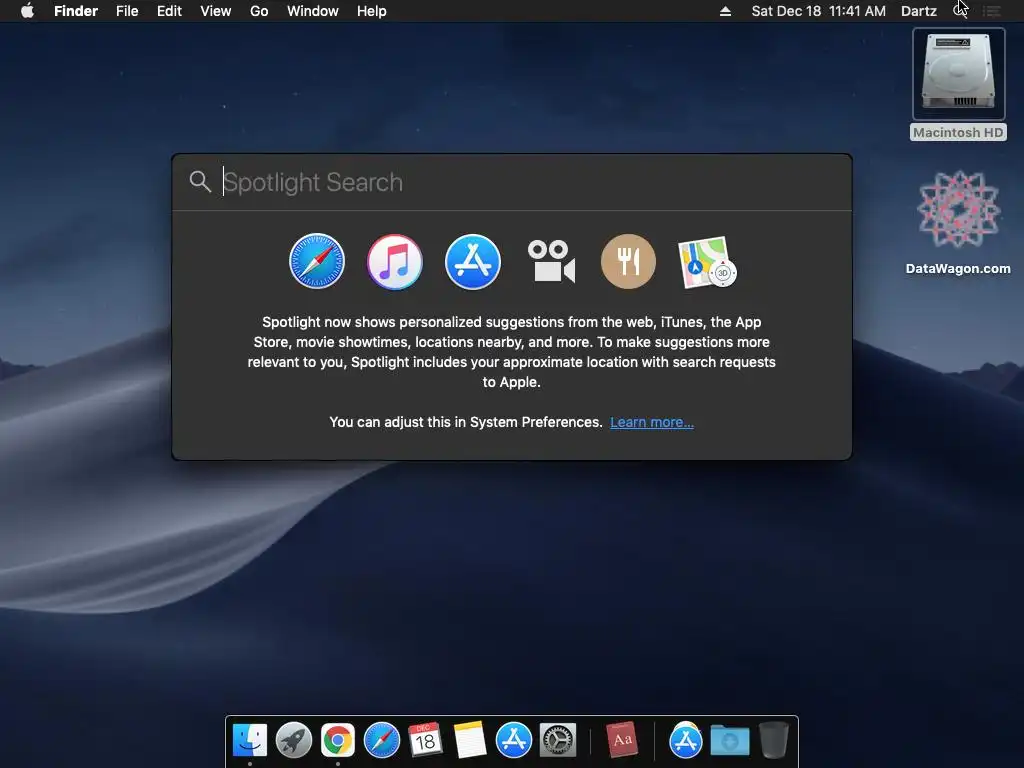Open Applications folder stack in Dock

(x=686, y=740)
